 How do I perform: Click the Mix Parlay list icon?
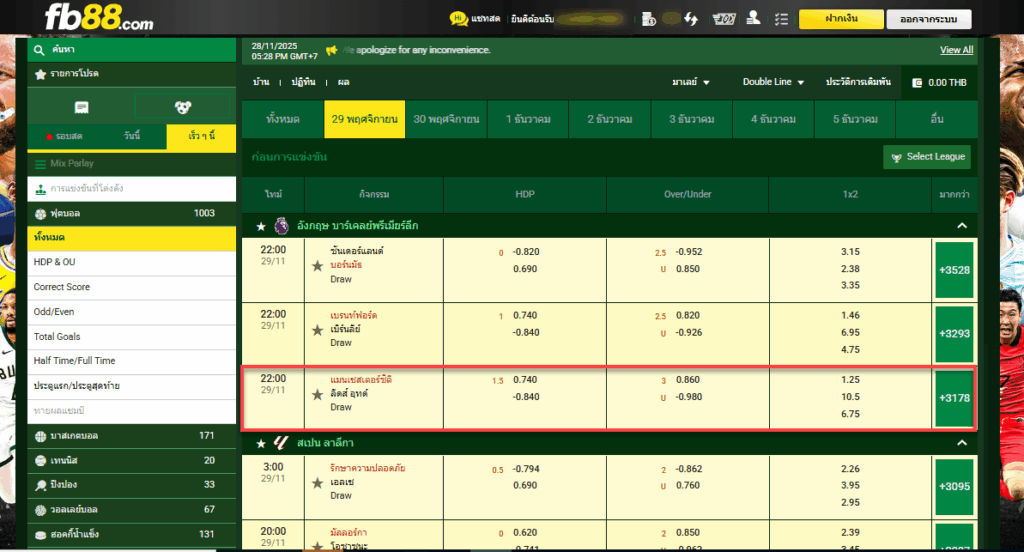tap(40, 164)
